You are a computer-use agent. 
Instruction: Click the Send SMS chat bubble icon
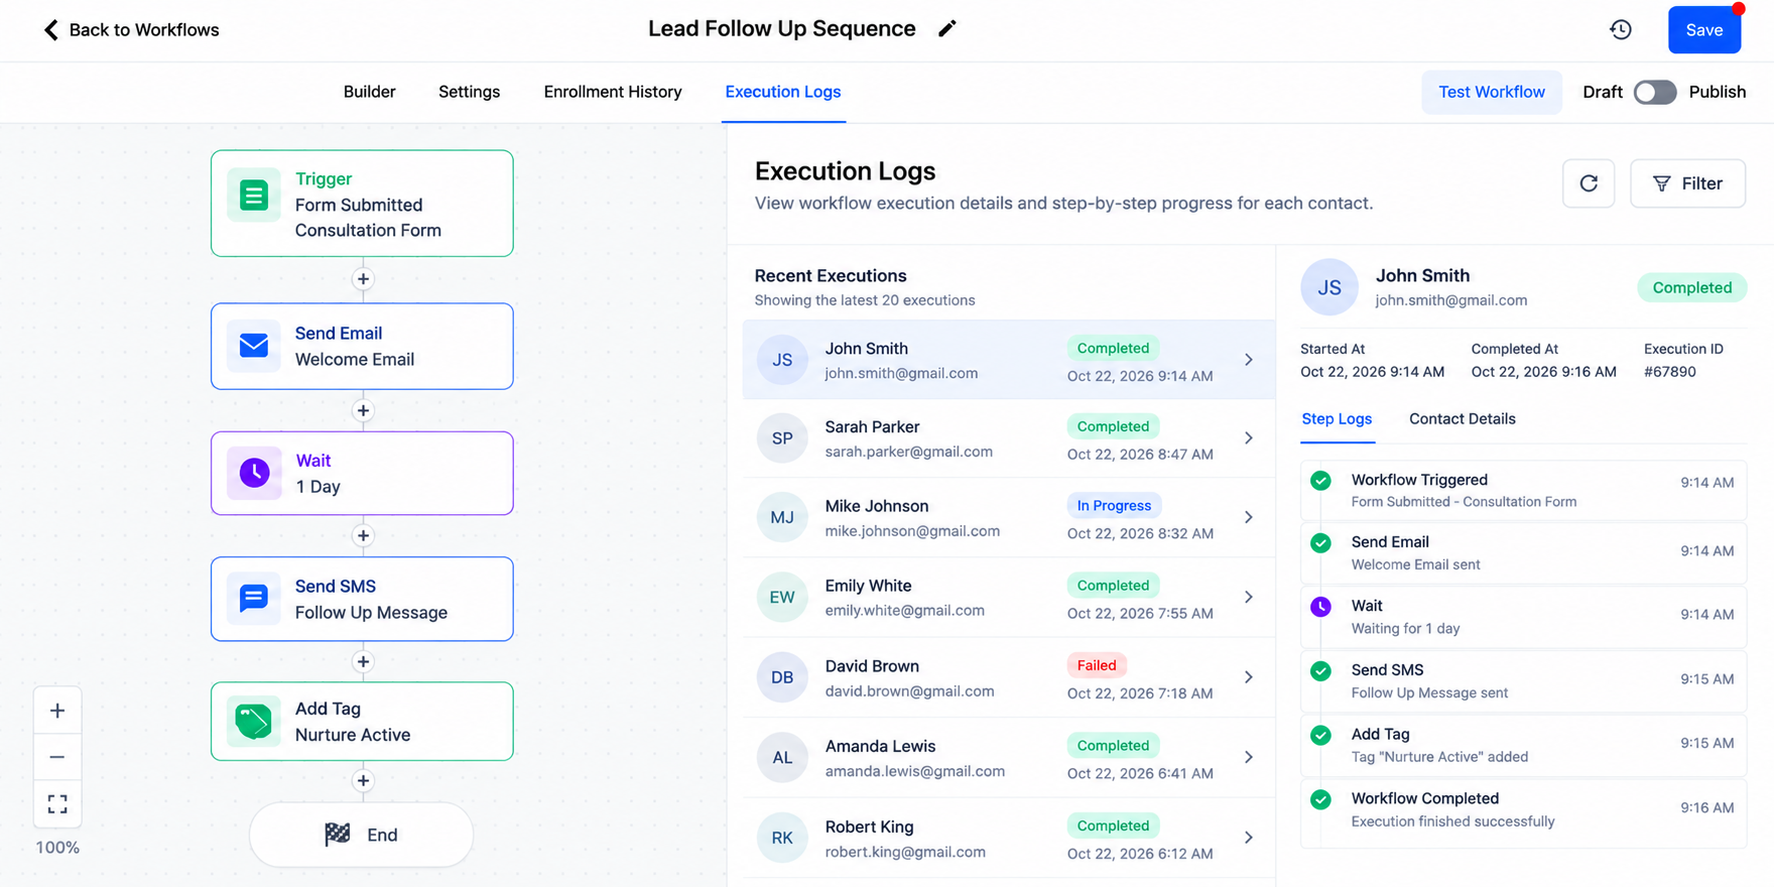(254, 599)
